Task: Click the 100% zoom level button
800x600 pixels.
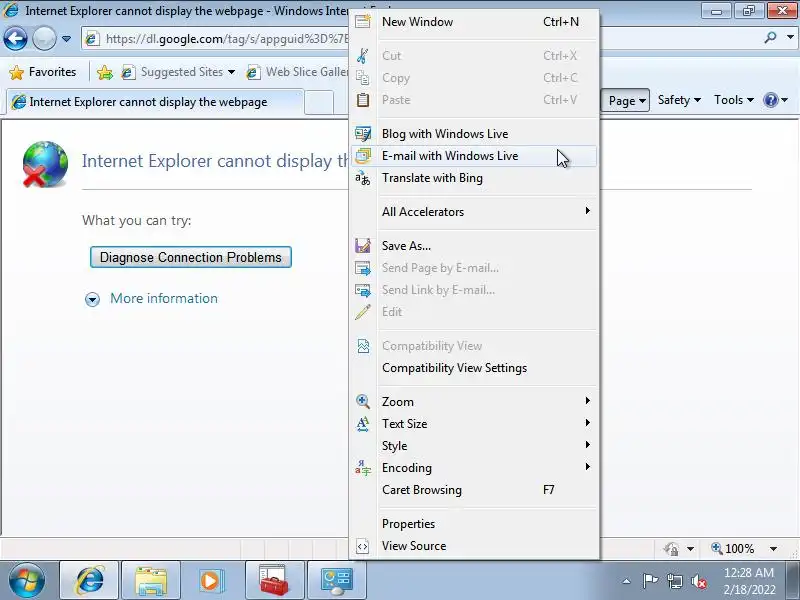Action: coord(733,549)
